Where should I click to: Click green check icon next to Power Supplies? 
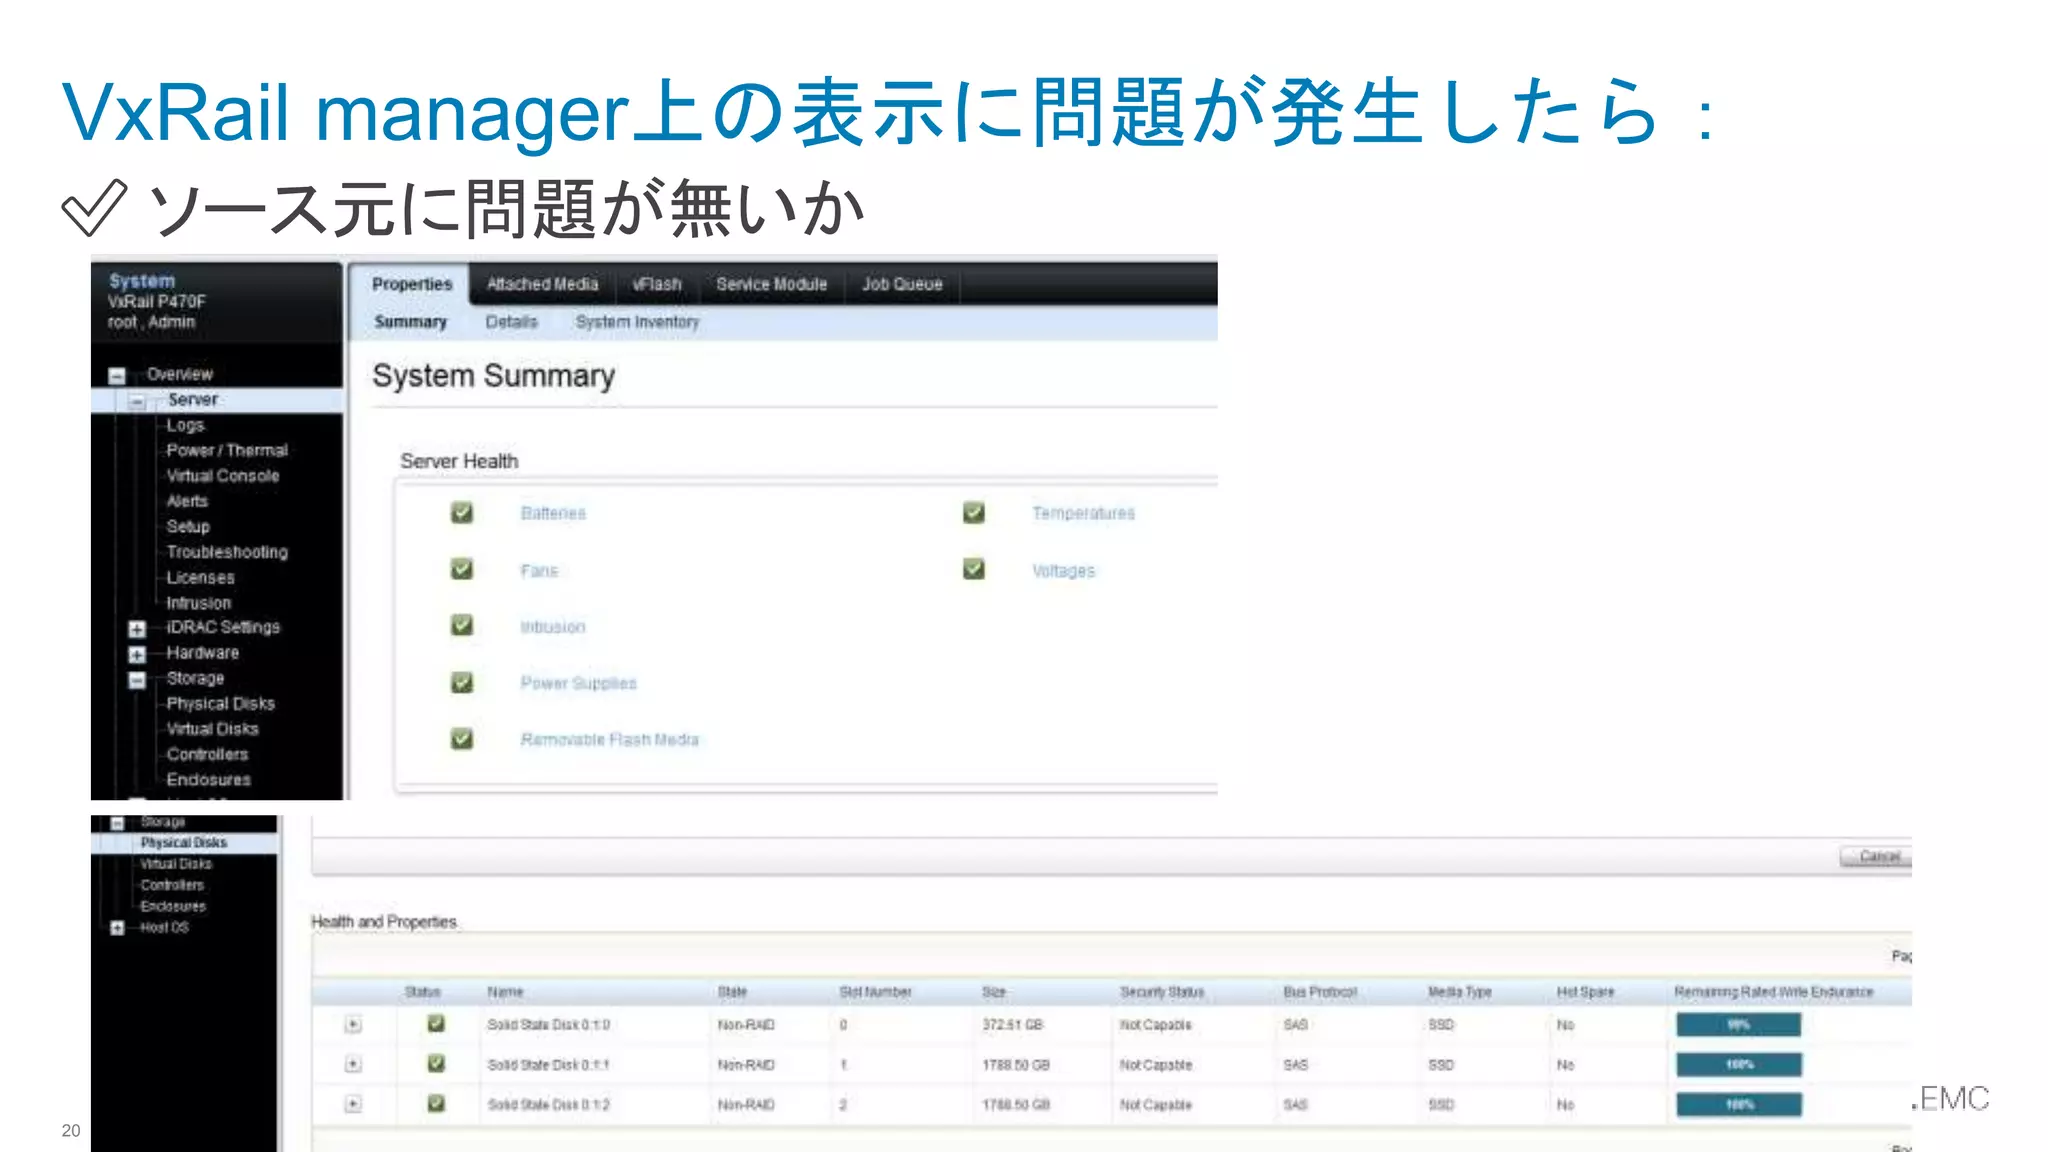(x=462, y=682)
